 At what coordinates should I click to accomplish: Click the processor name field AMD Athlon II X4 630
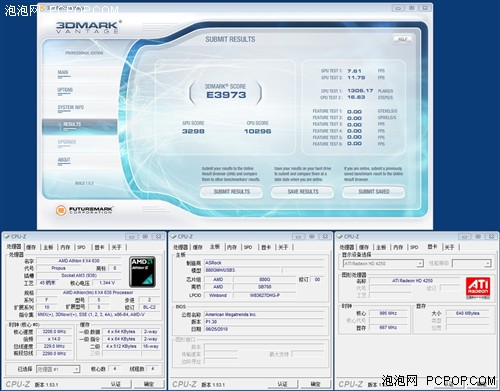[79, 261]
